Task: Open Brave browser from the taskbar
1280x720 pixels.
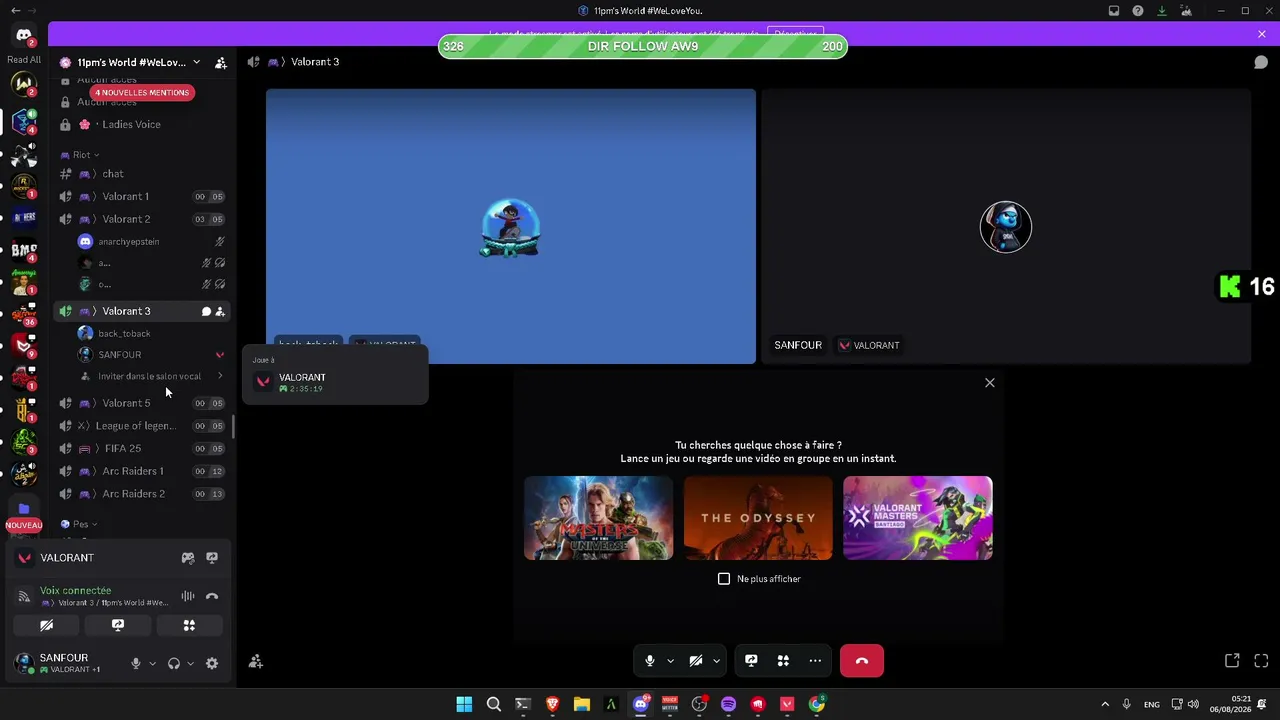Action: click(552, 705)
